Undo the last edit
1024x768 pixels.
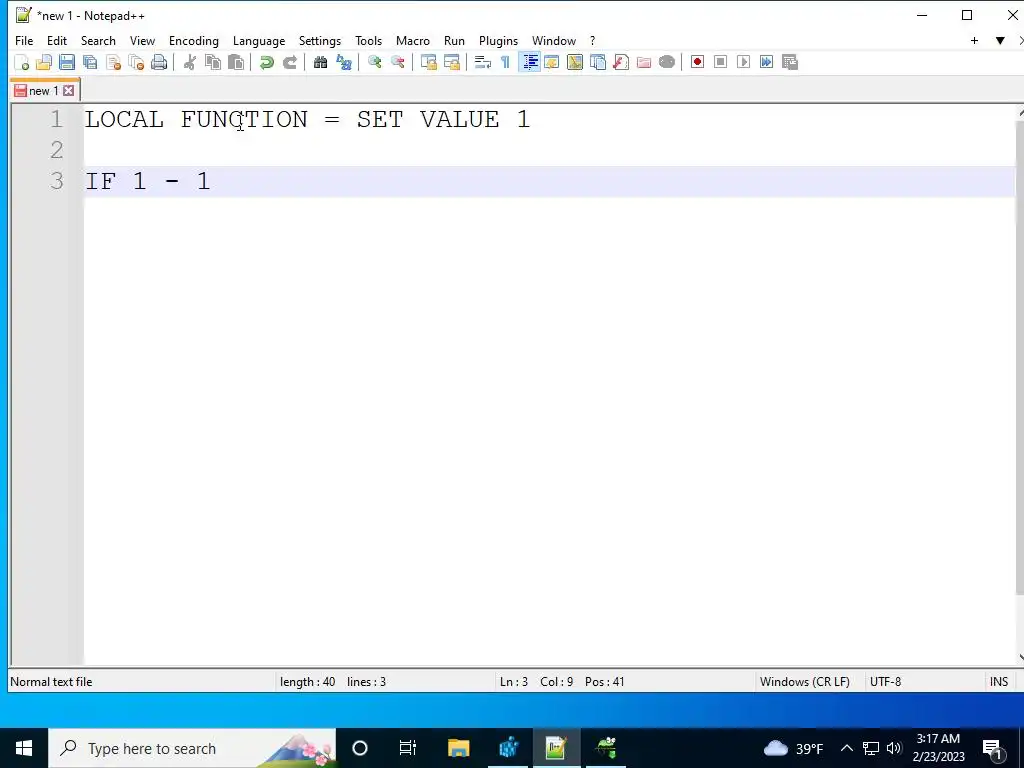pyautogui.click(x=266, y=62)
